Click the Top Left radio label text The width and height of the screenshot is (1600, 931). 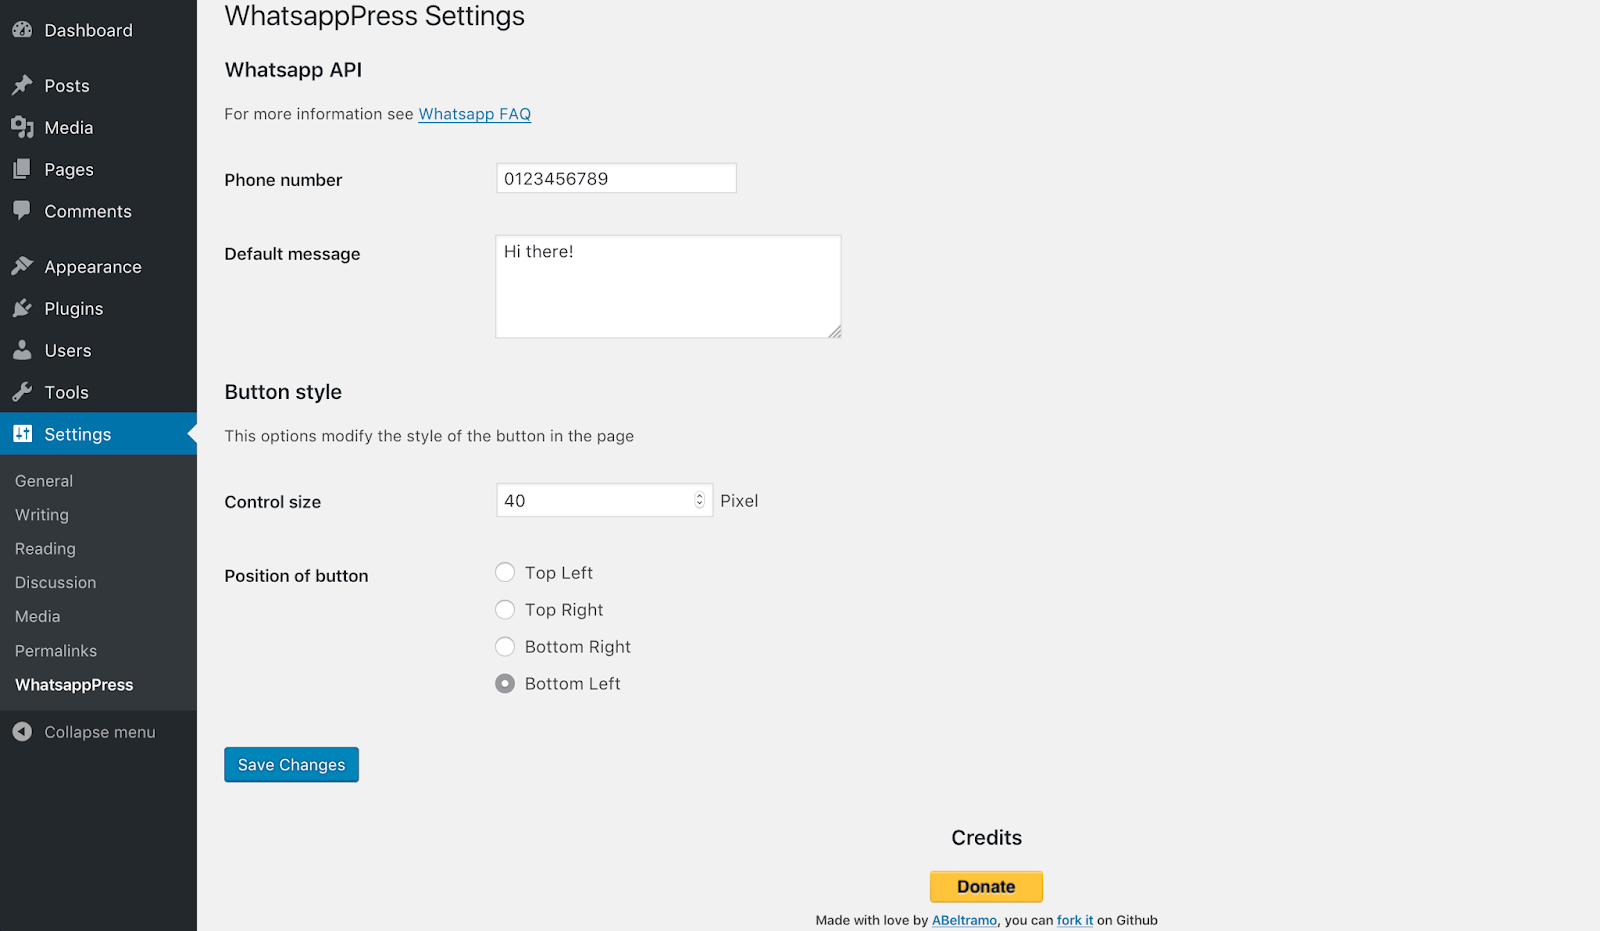[x=559, y=573]
